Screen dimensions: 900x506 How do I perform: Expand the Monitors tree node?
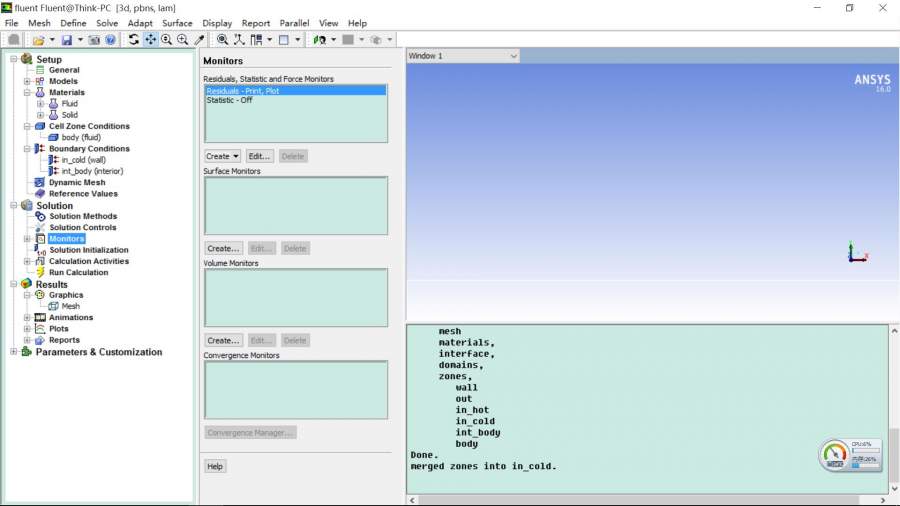pos(27,239)
